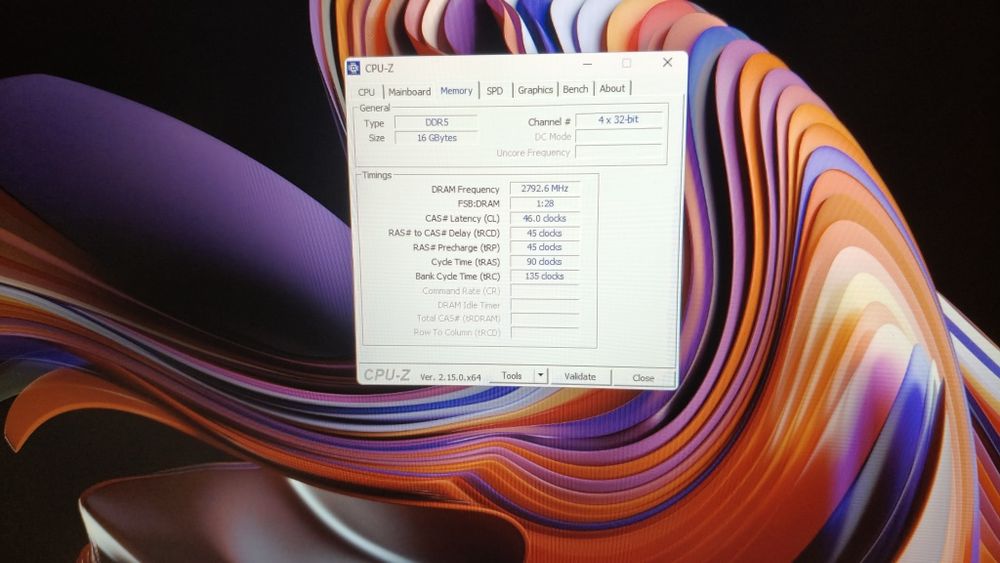The image size is (1000, 563).
Task: Close CPU-Z with the X button
Action: coord(667,62)
